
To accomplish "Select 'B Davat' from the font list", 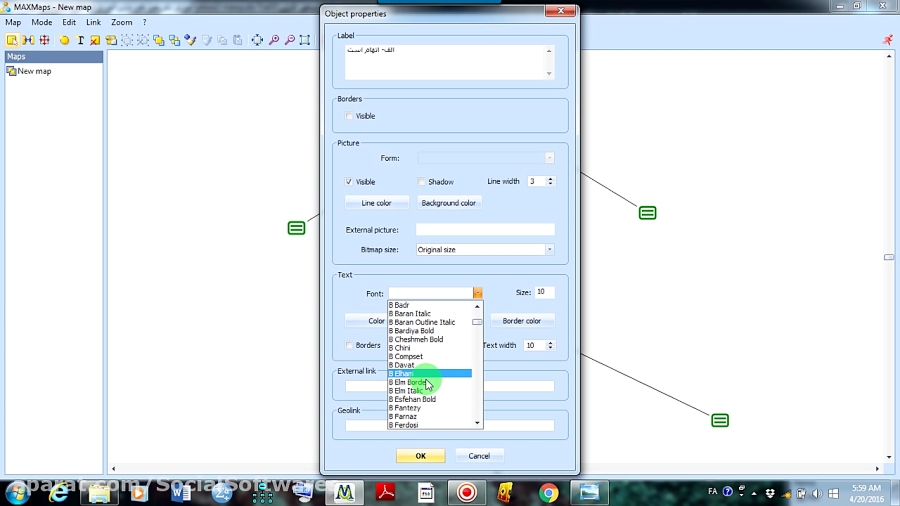I will click(404, 365).
